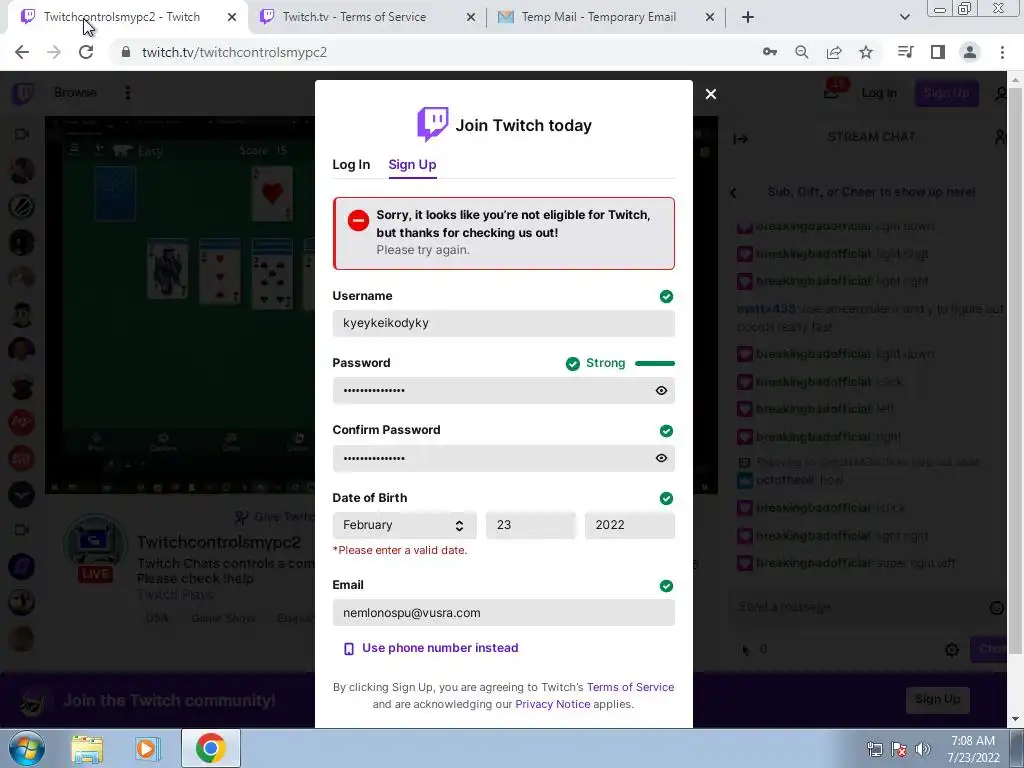The width and height of the screenshot is (1024, 768).
Task: Open the Terms of Service link
Action: [x=630, y=687]
